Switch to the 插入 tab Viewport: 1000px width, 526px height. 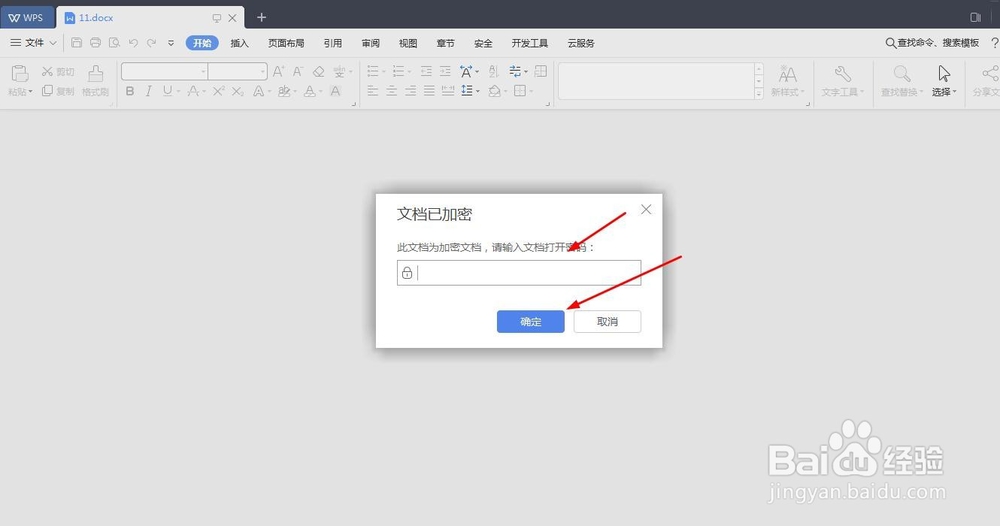coord(239,43)
